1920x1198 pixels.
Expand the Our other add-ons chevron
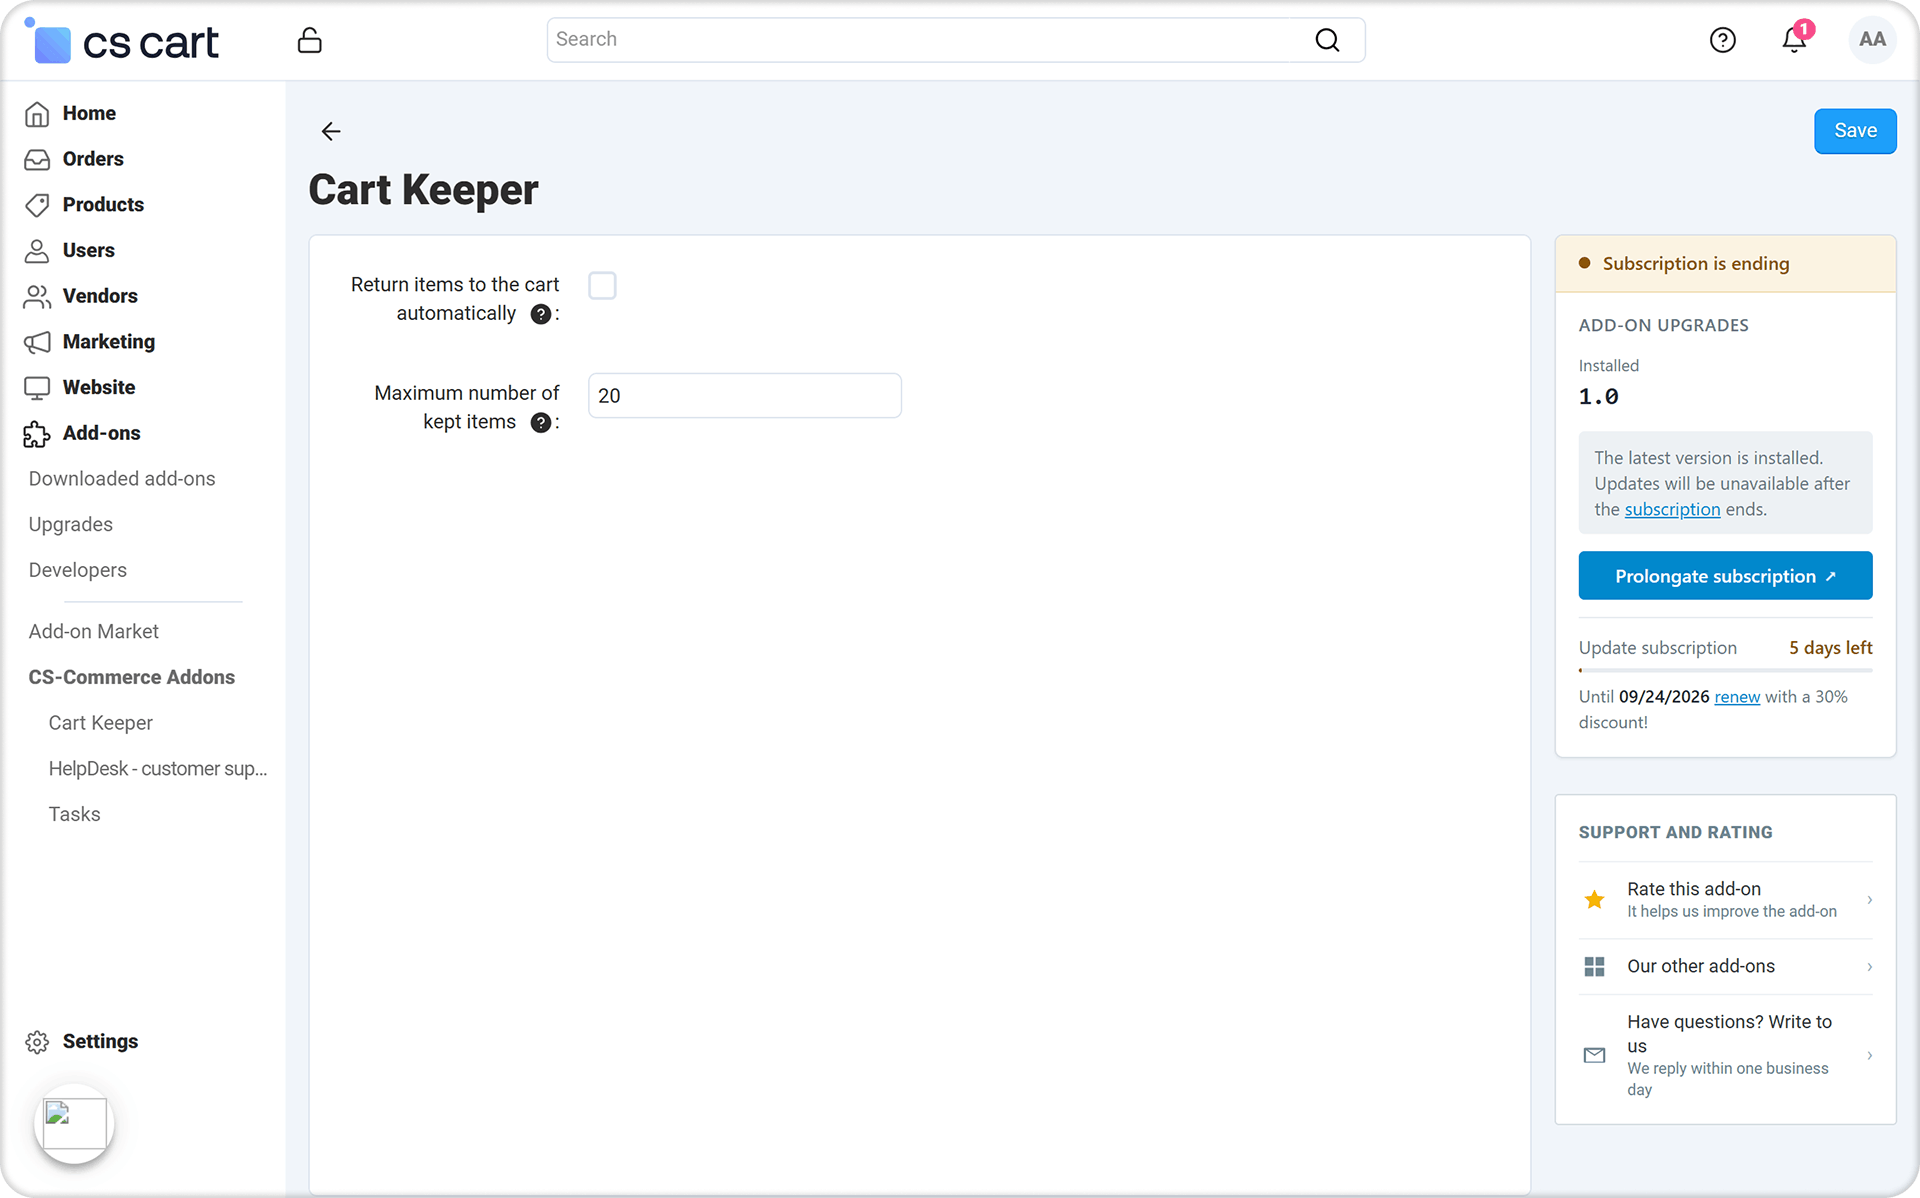click(x=1869, y=967)
